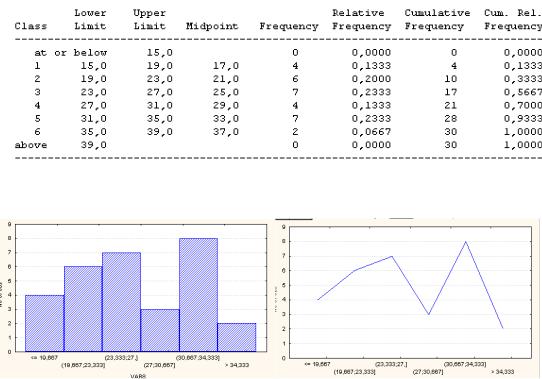This screenshot has width=542, height=379.
Task: Click histogram axis label "> 34,333"
Action: click(x=237, y=365)
